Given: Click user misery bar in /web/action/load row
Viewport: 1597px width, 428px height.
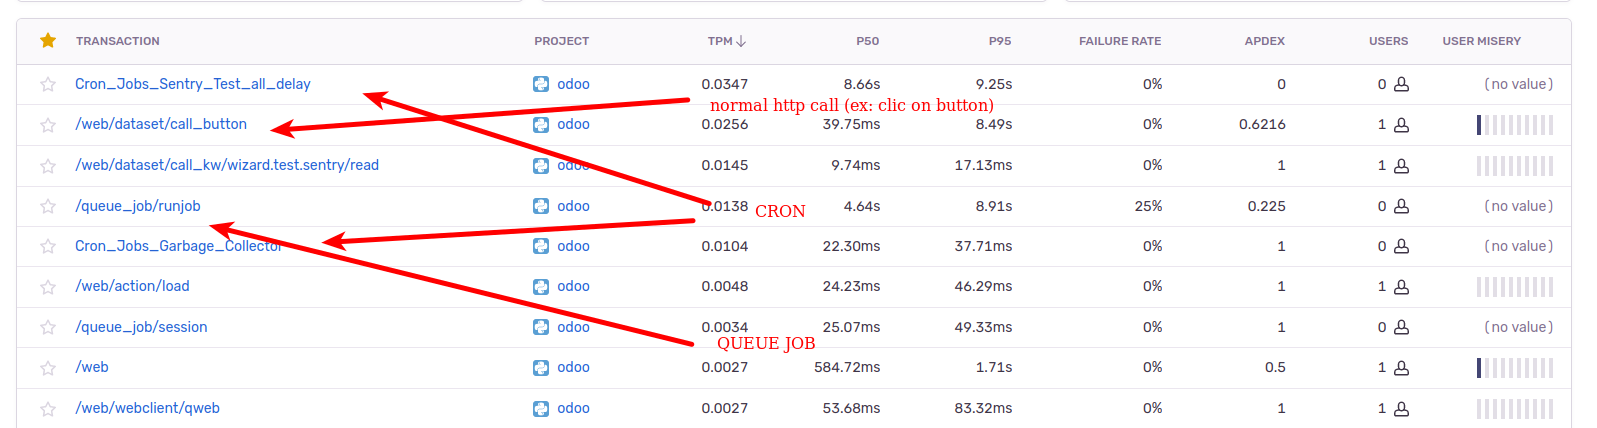Looking at the screenshot, I should pyautogui.click(x=1515, y=287).
